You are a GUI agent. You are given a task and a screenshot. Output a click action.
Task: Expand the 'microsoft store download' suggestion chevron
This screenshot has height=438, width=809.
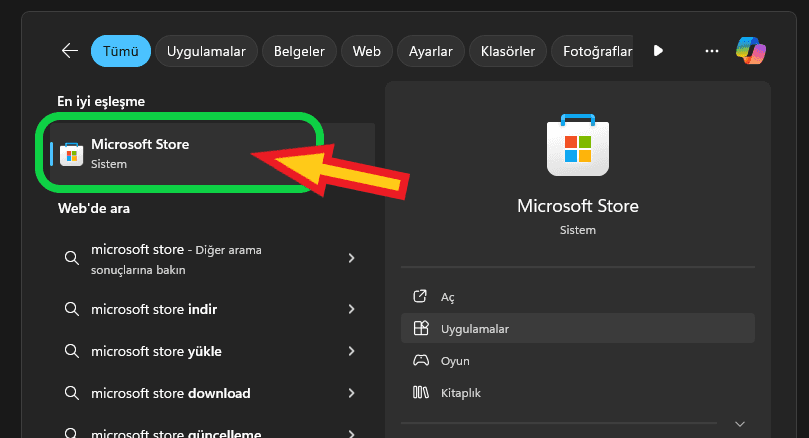pyautogui.click(x=351, y=393)
